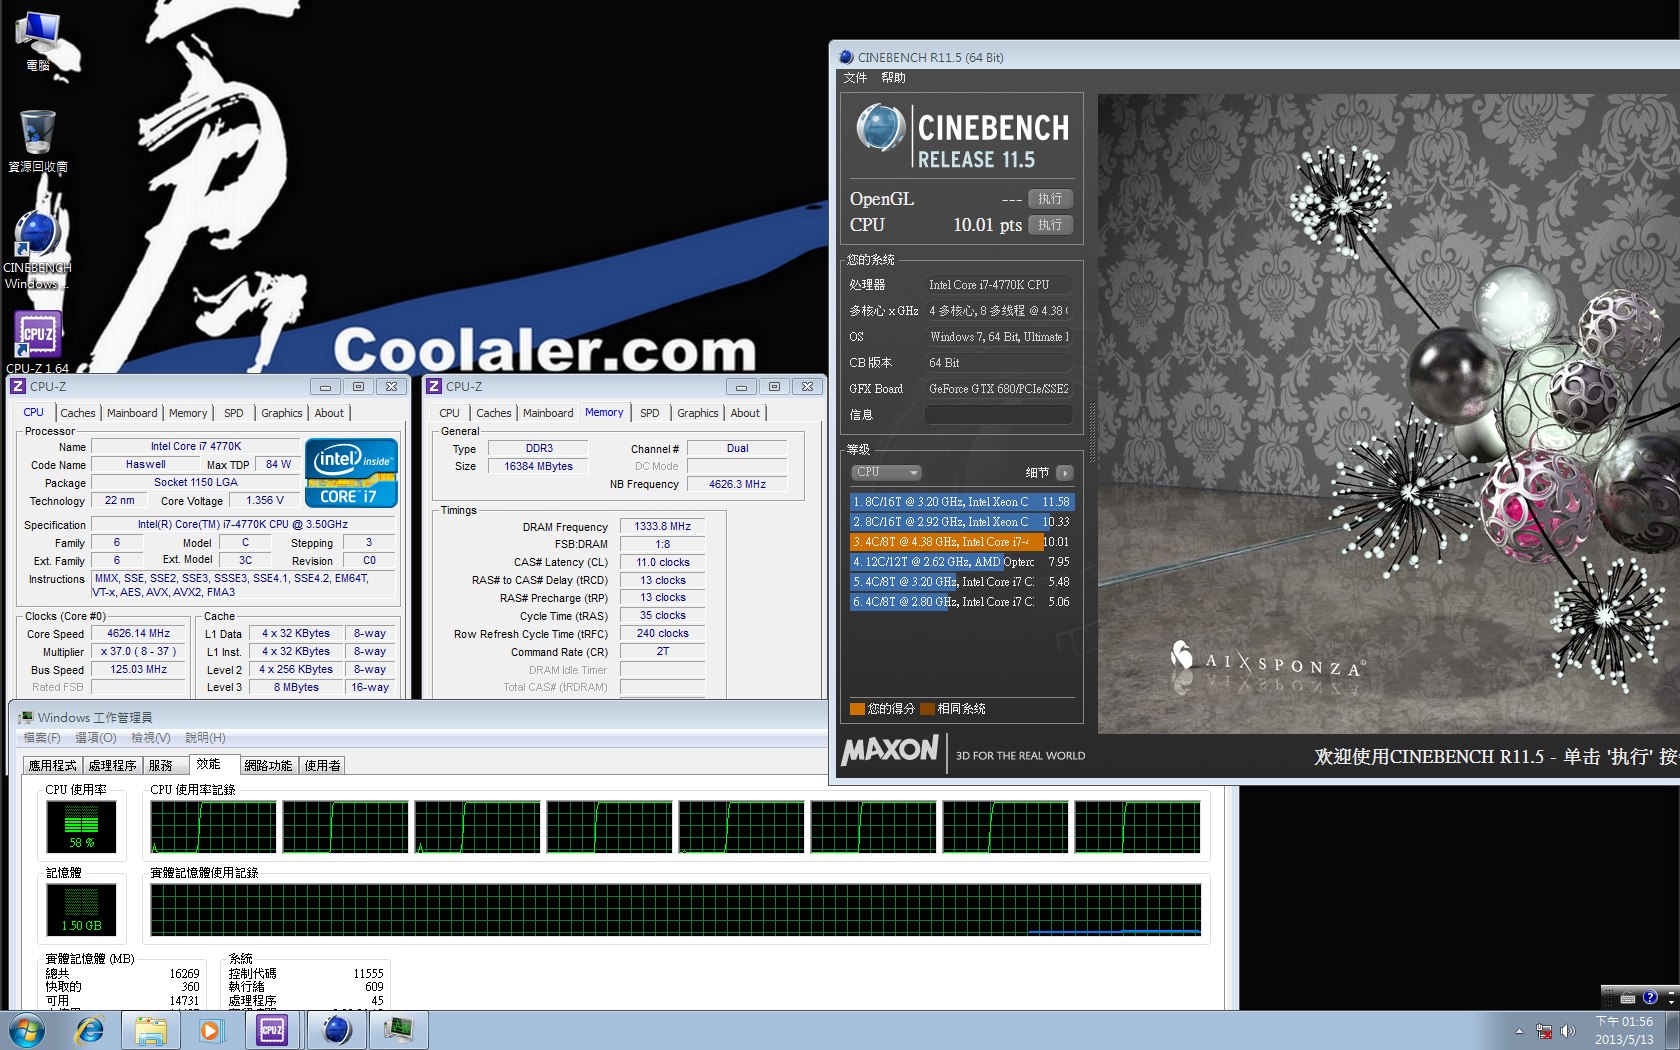Launch the CPU-Z 1.64 desktop shortcut
This screenshot has width=1680, height=1050.
click(38, 342)
